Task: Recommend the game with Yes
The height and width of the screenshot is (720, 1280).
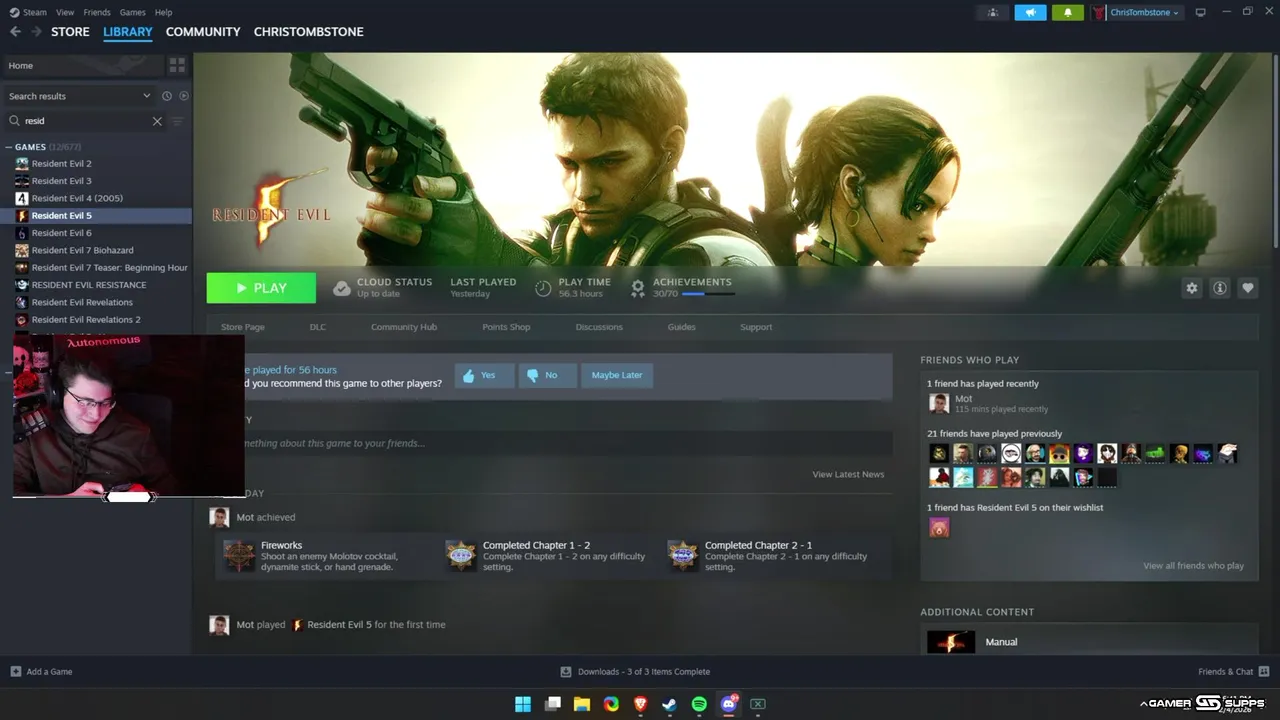Action: [485, 375]
